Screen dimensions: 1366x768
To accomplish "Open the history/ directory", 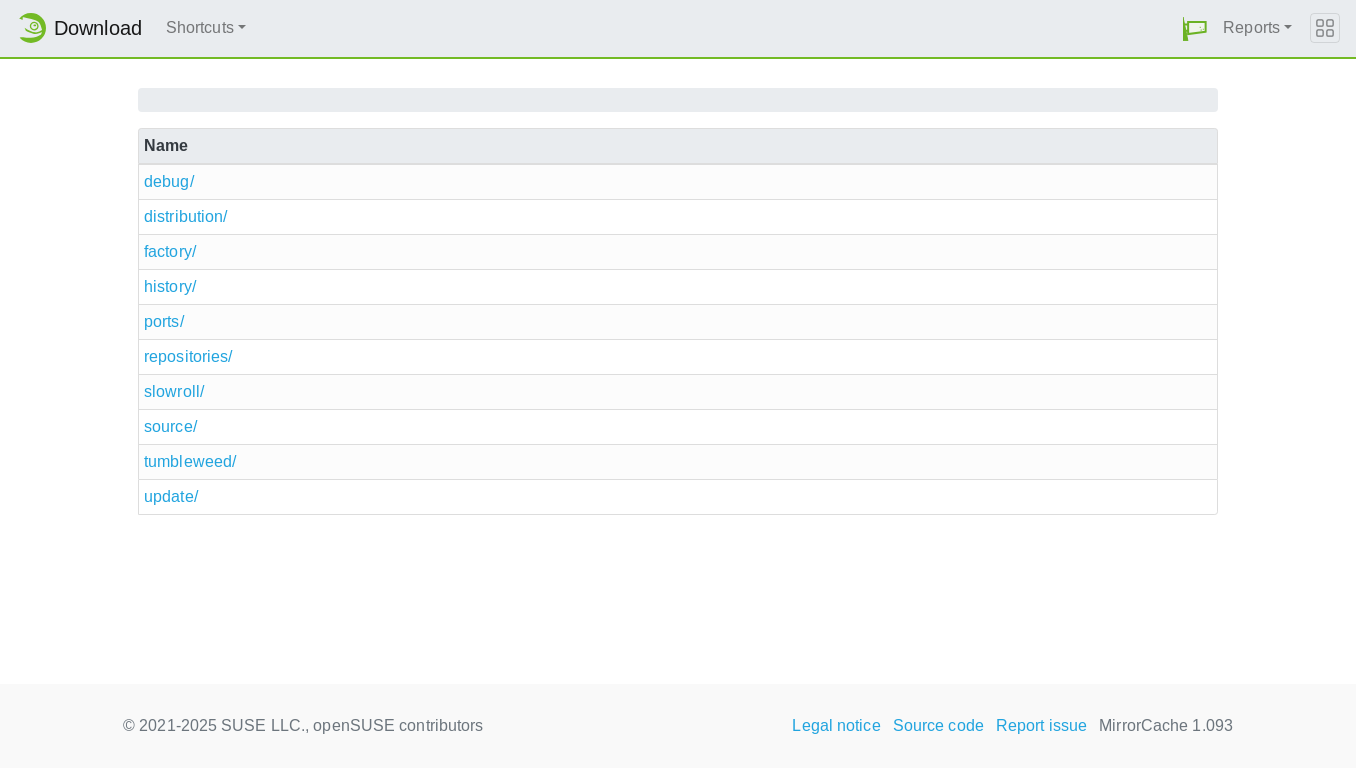I will pyautogui.click(x=170, y=287).
